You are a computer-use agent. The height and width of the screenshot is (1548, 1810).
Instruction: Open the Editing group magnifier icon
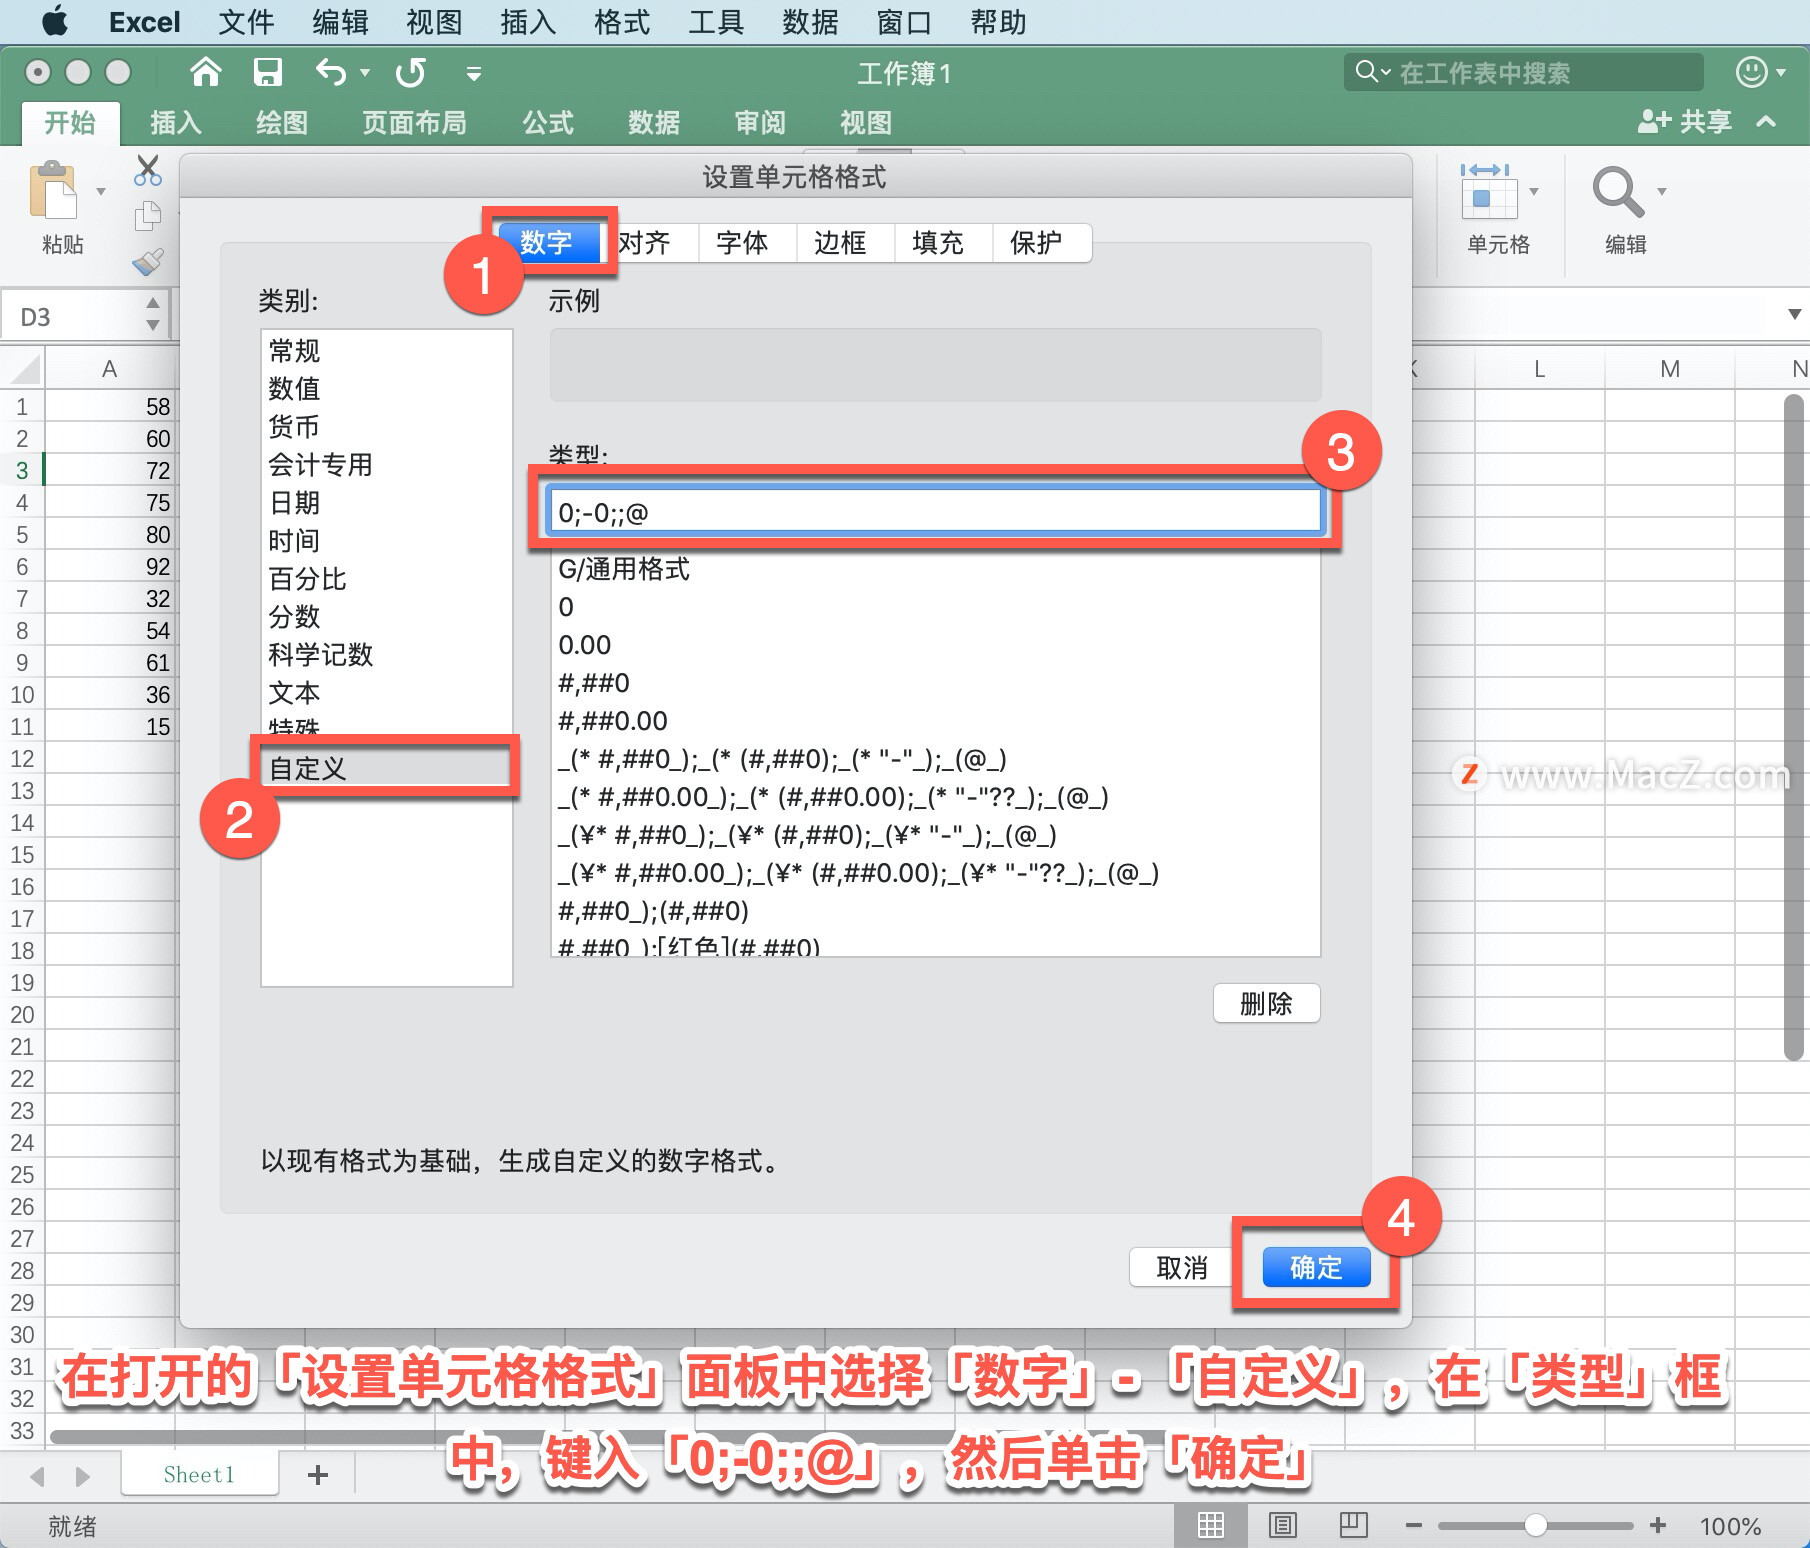tap(1618, 191)
